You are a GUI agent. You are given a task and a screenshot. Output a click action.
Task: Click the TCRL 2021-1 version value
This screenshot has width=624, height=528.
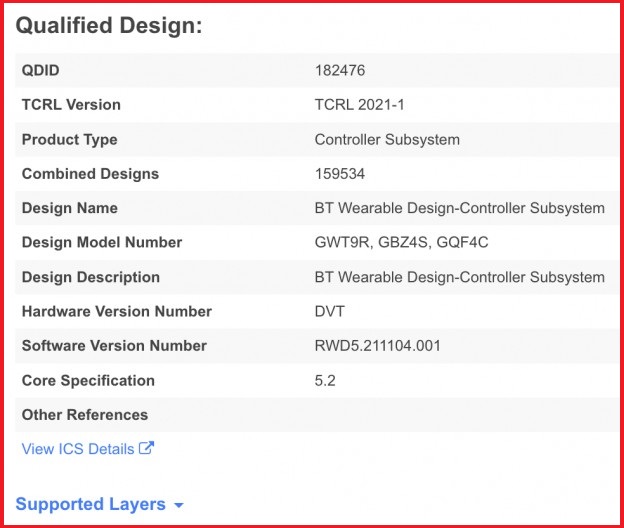[x=359, y=105]
